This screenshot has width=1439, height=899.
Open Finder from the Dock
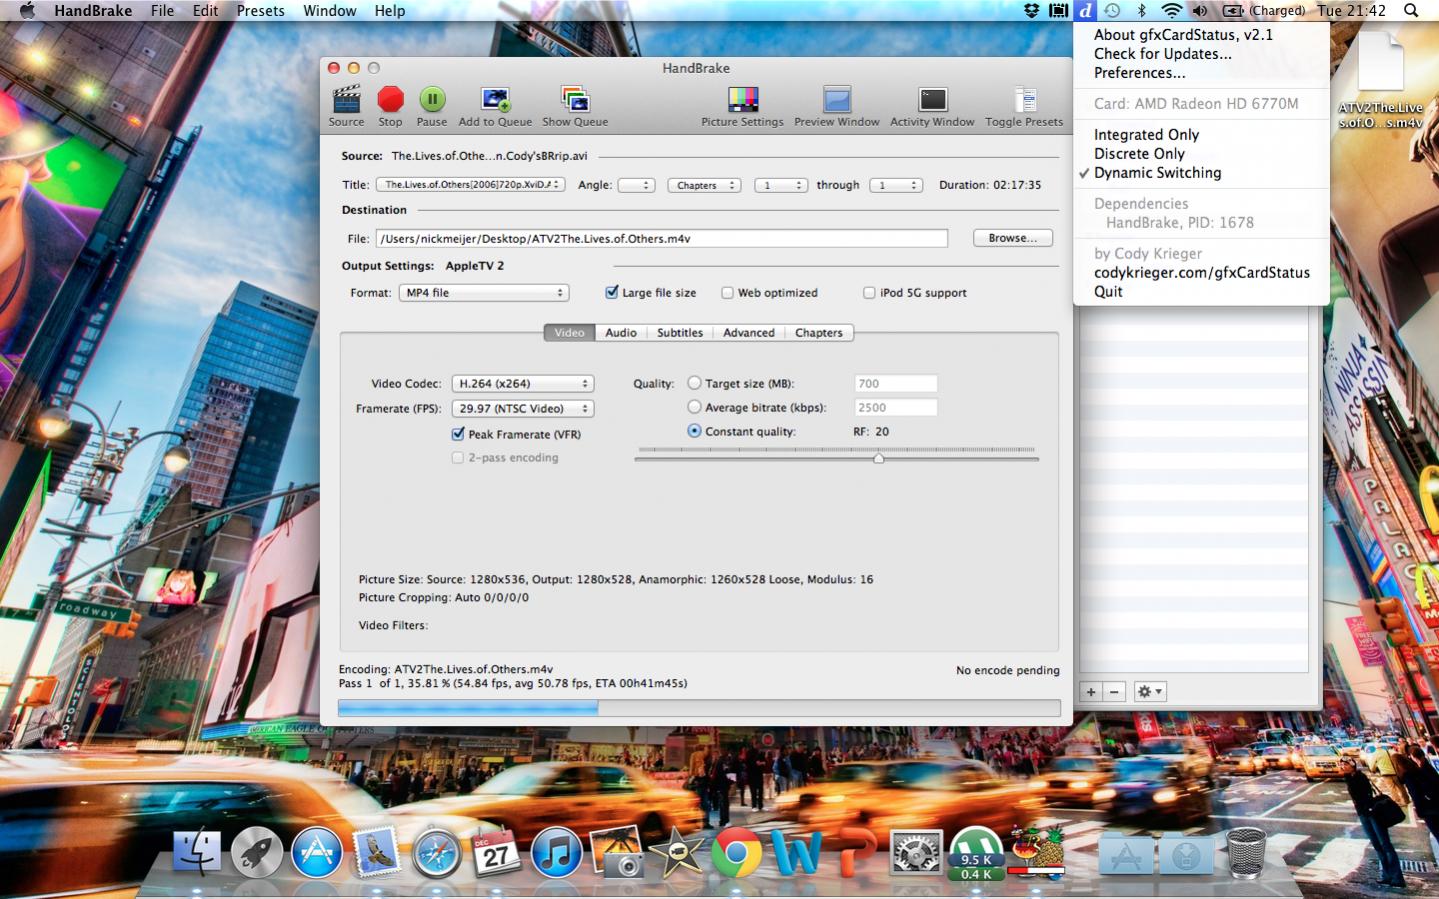(x=197, y=853)
